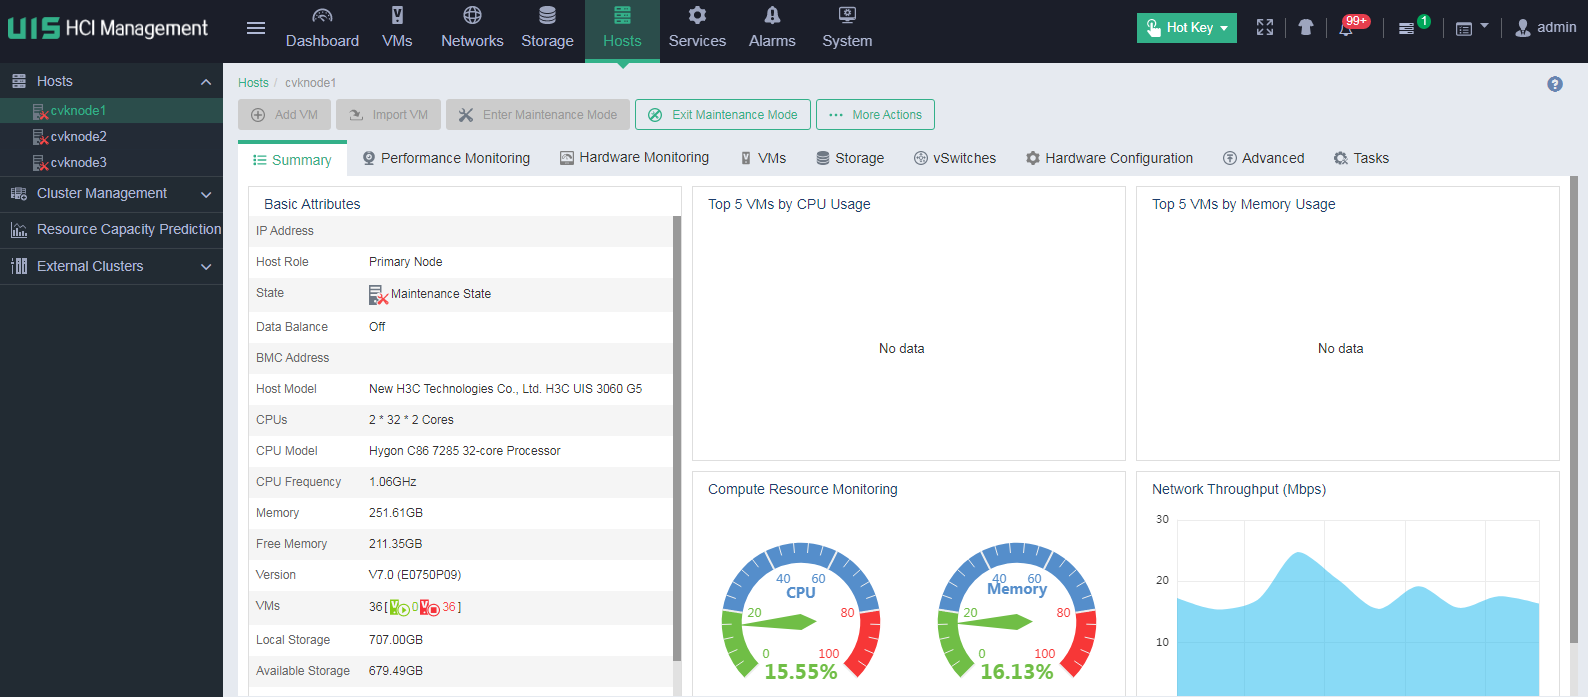Click the Cluster Management sidebar icon
Screen dimensions: 1588x697
19,194
